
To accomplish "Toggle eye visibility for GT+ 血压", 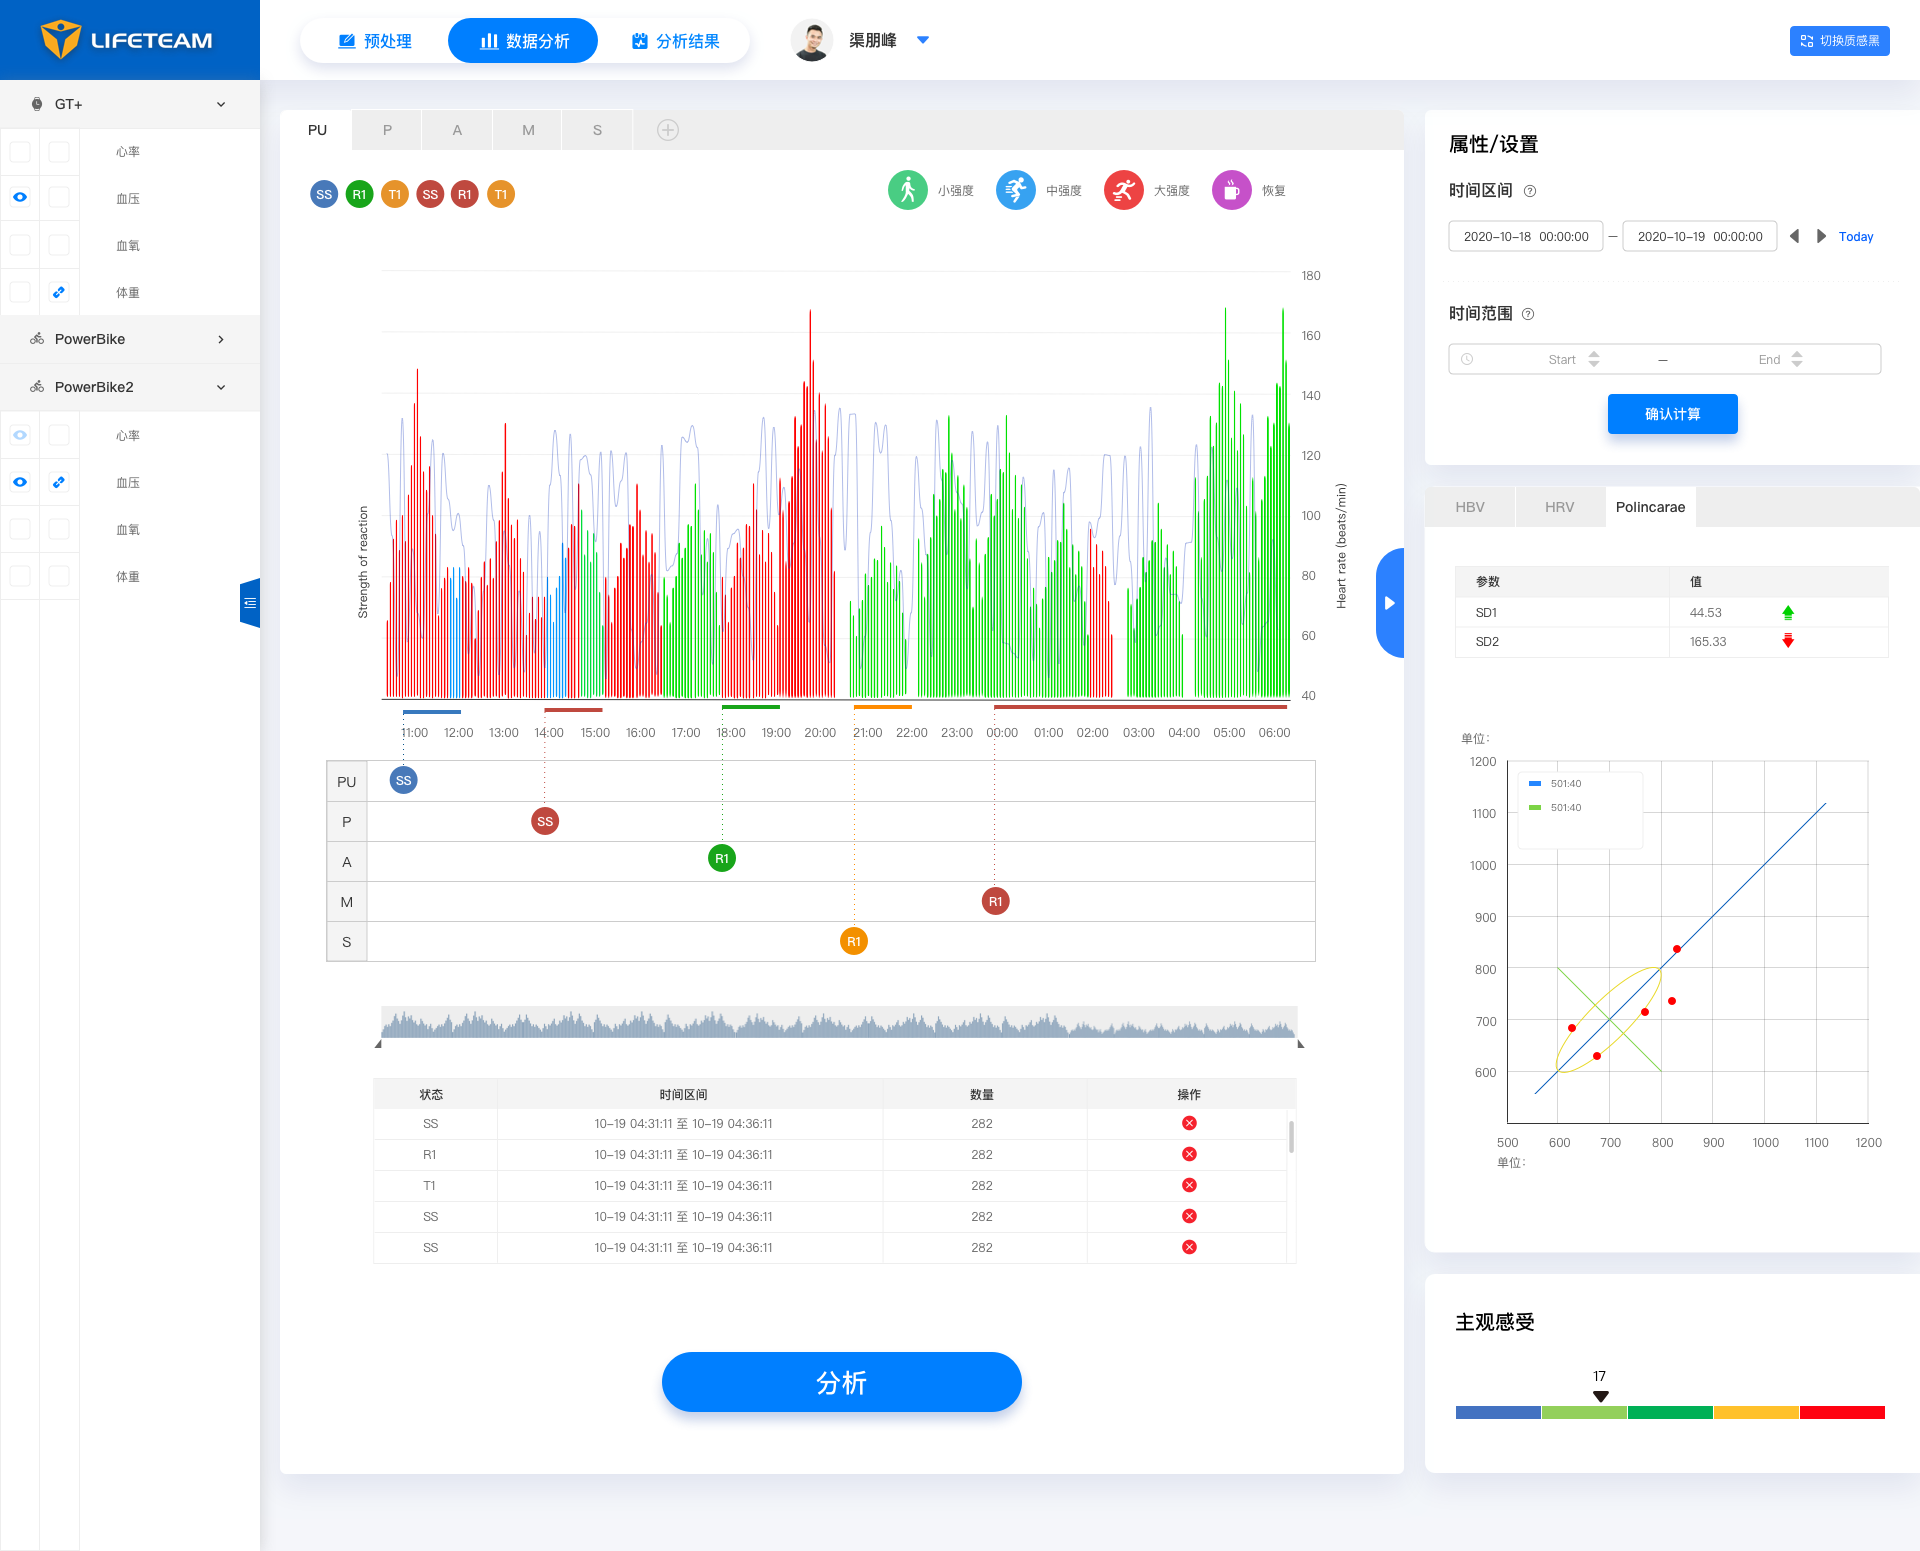I will click(20, 197).
